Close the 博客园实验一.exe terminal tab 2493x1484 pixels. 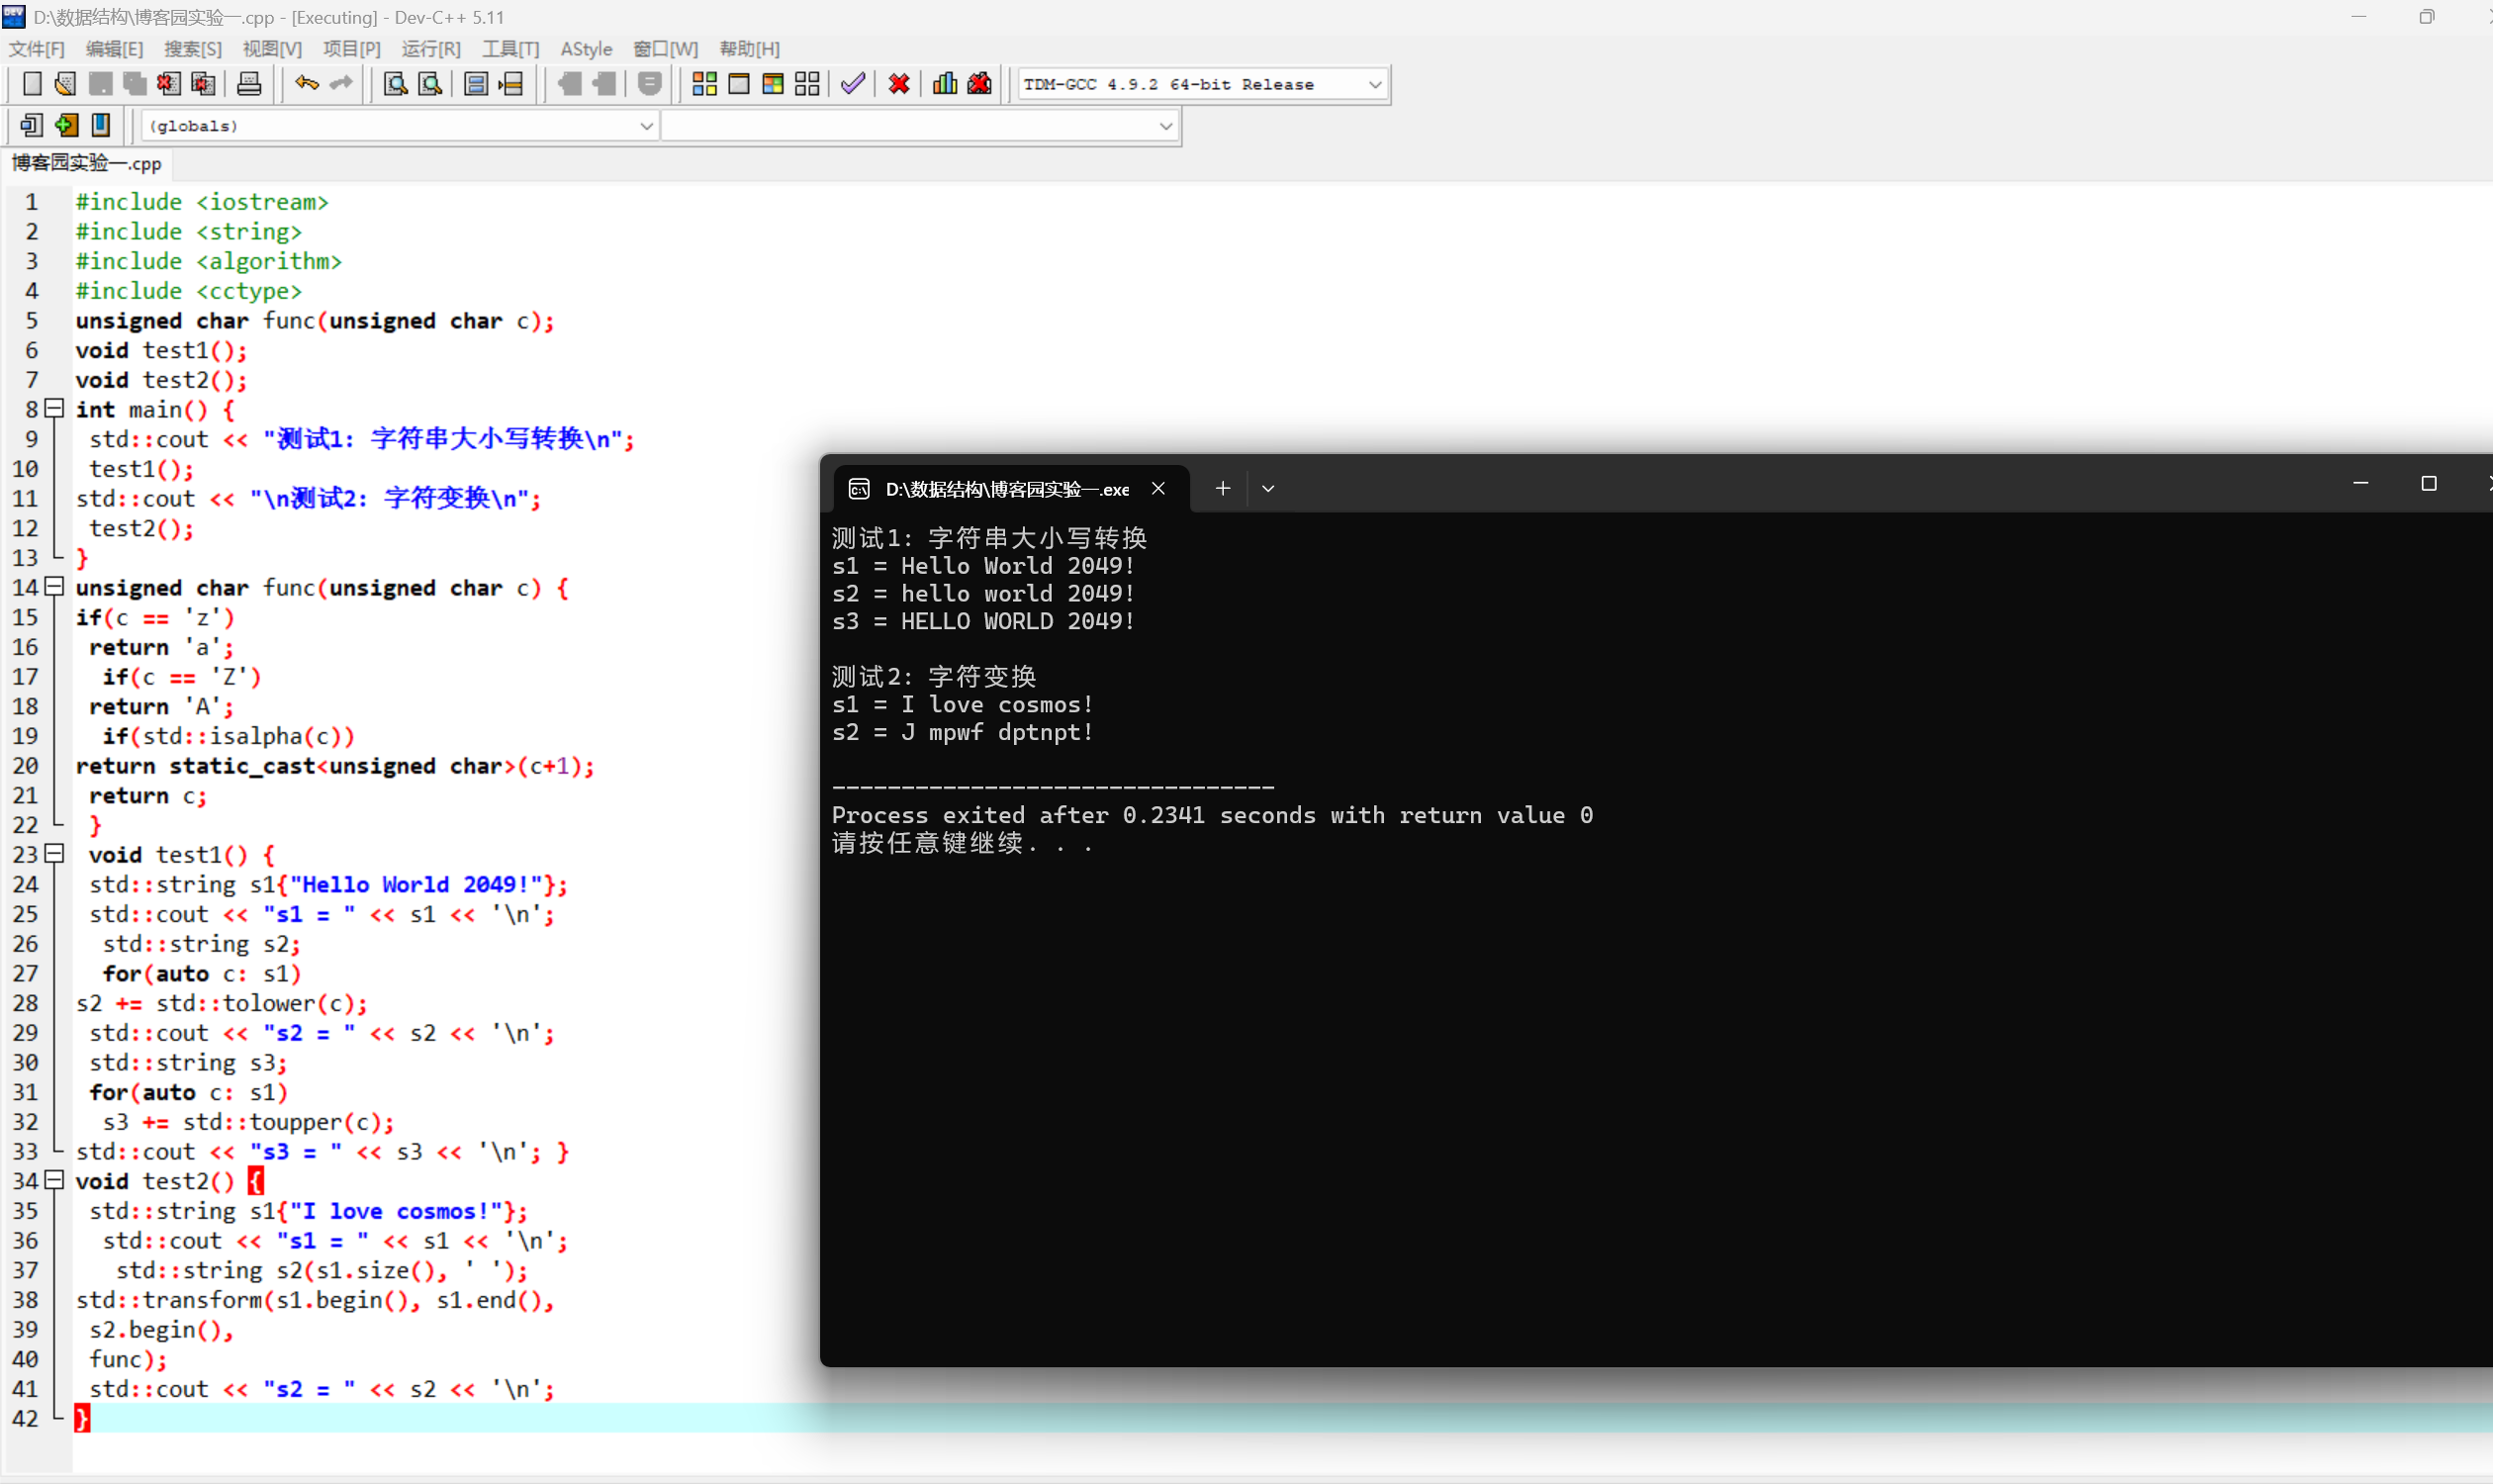tap(1158, 489)
